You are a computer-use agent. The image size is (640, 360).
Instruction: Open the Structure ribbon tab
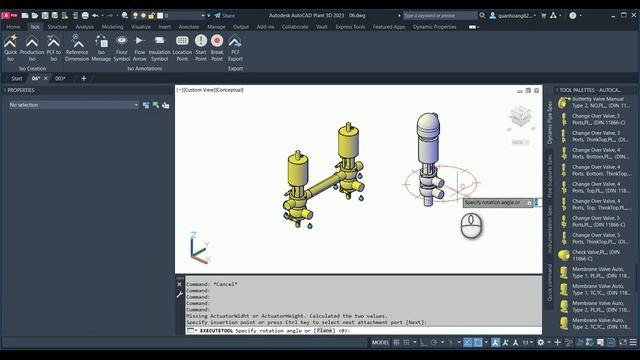(x=58, y=27)
